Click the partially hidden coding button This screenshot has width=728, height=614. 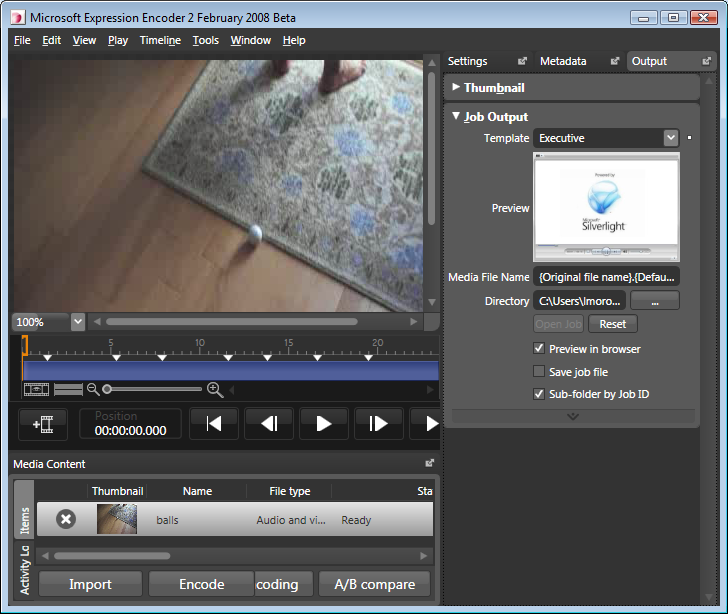284,584
